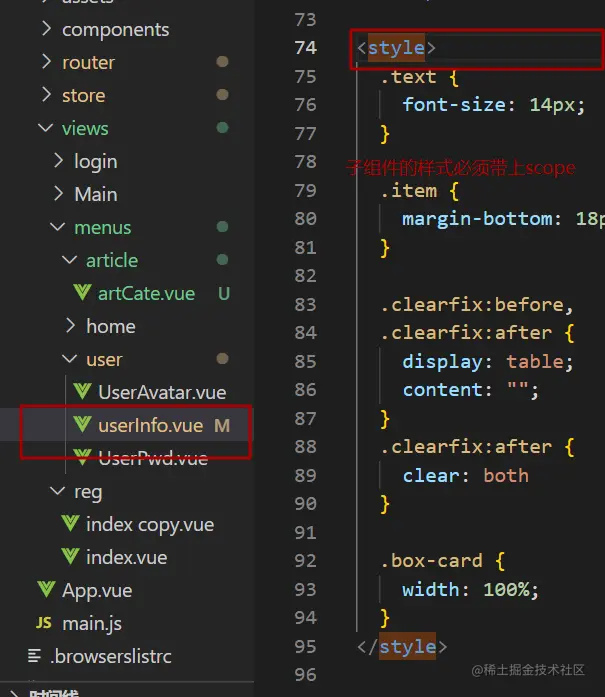Collapse the user folder chevron
The image size is (605, 697).
(x=69, y=359)
